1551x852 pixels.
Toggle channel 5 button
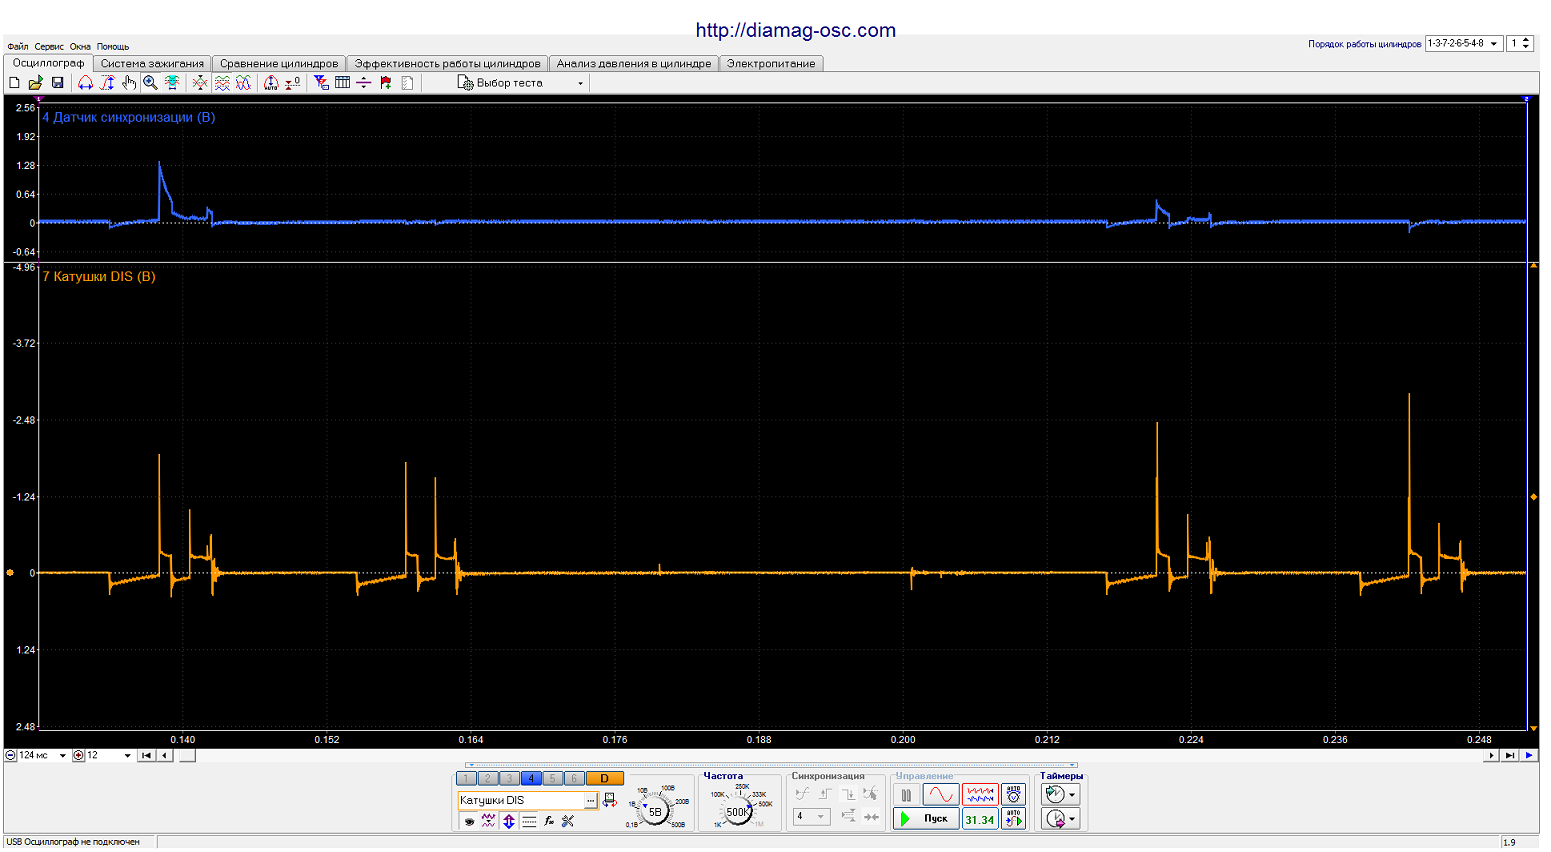coord(552,779)
